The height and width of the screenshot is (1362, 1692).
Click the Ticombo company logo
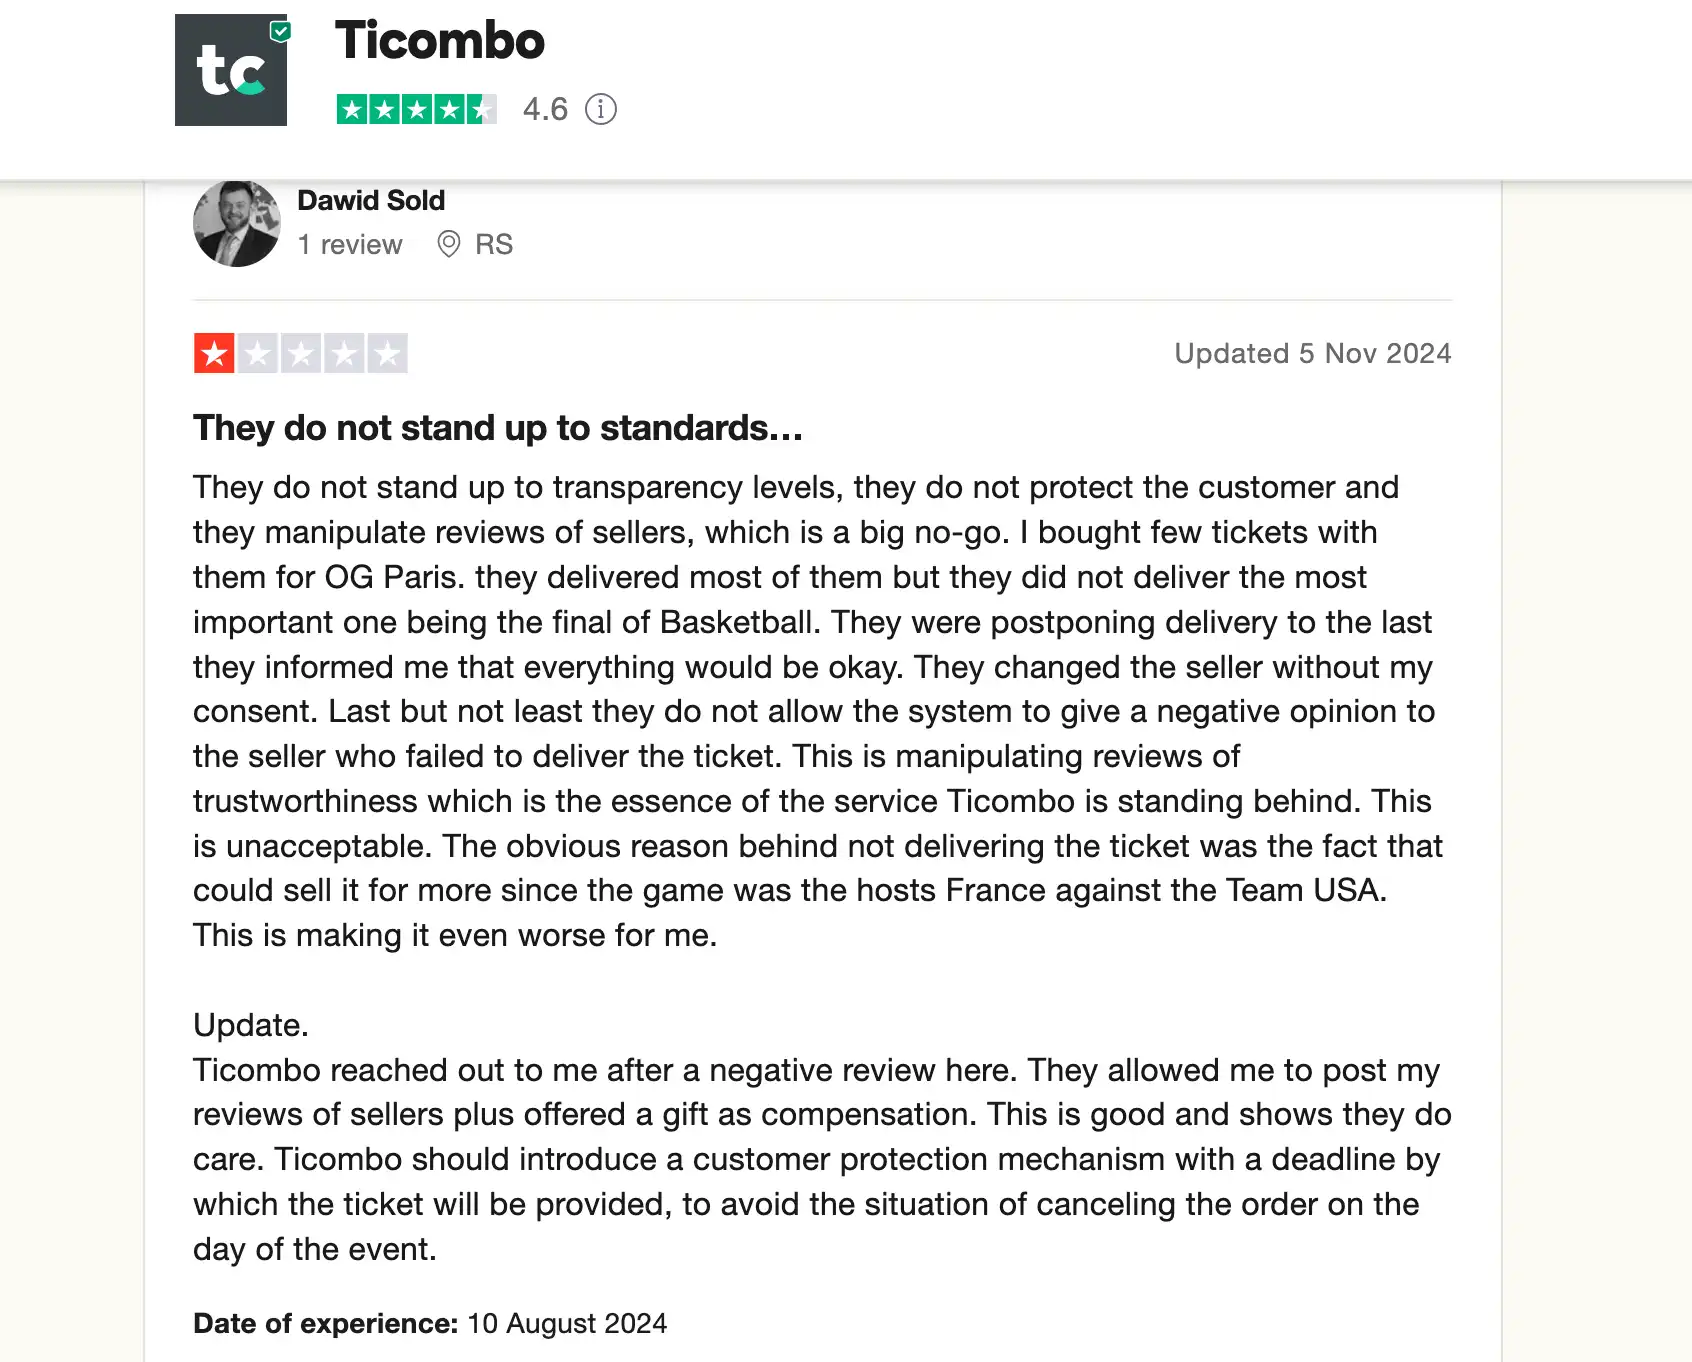pyautogui.click(x=231, y=72)
